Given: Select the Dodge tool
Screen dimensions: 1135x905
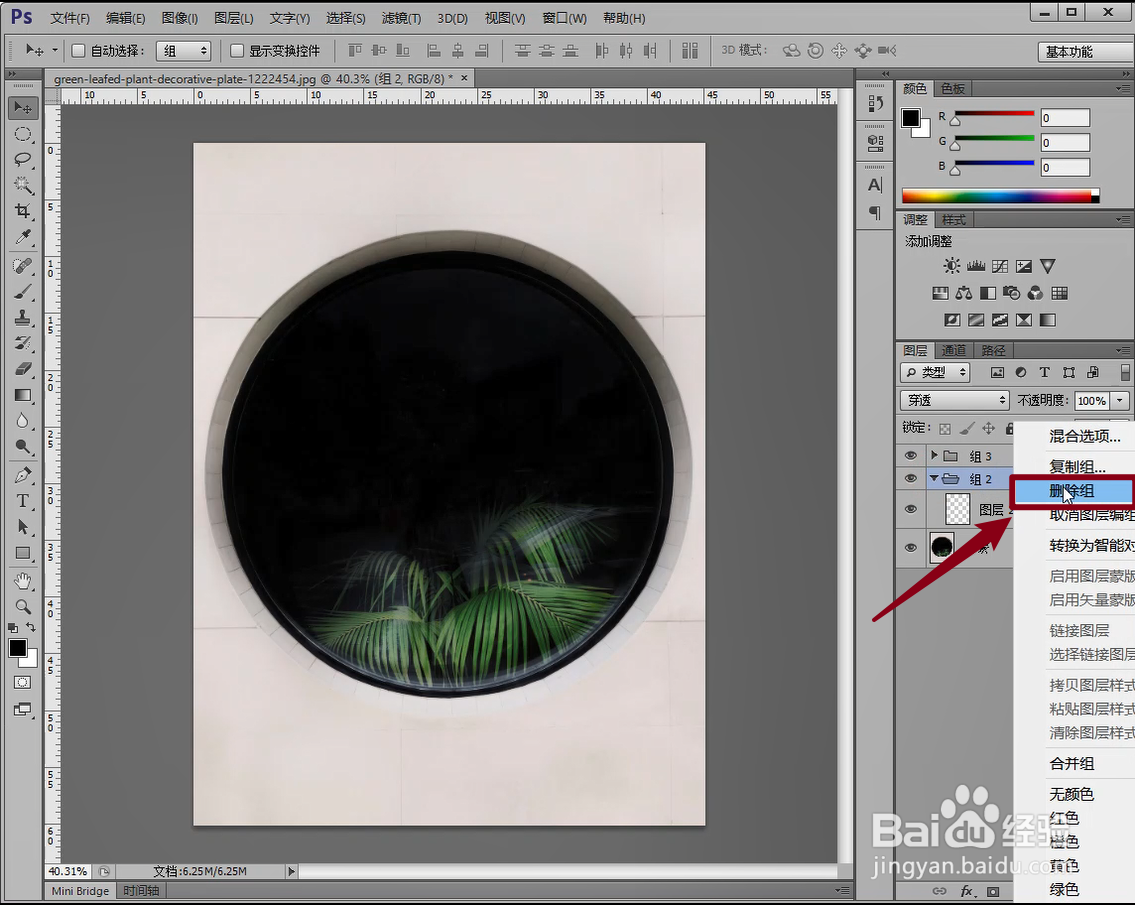Looking at the screenshot, I should 22,446.
